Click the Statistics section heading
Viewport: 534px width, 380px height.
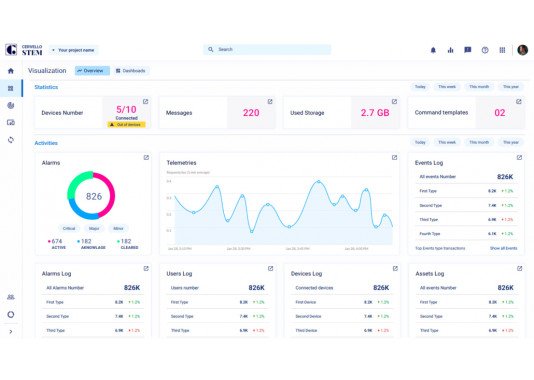(x=46, y=87)
